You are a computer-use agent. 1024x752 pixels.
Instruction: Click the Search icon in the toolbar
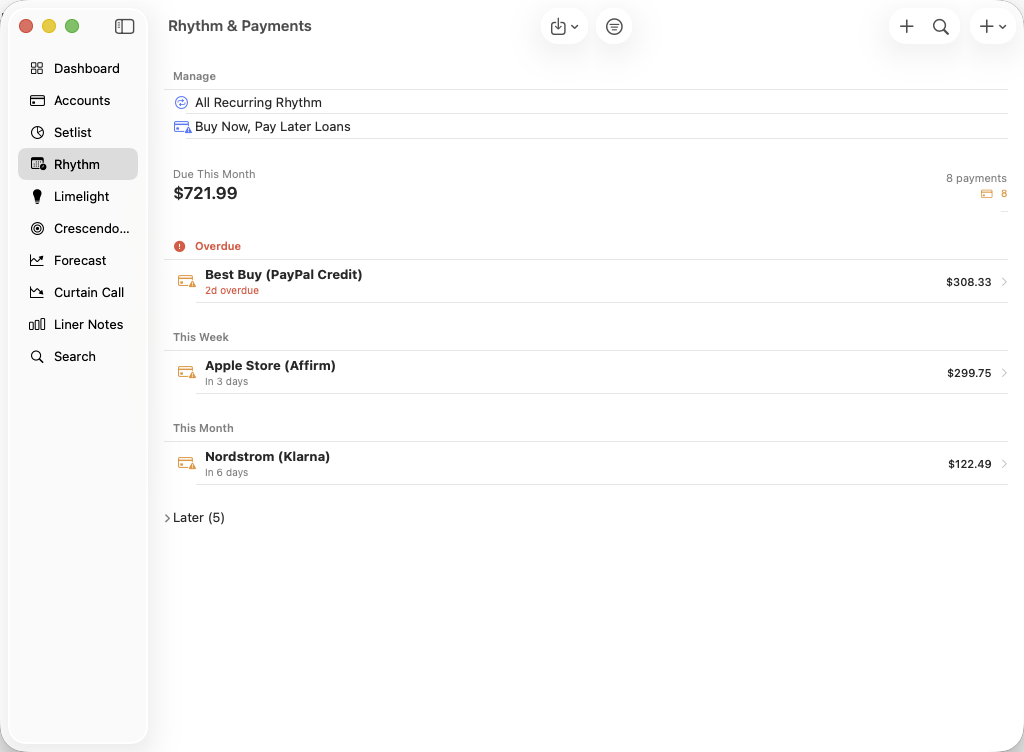point(940,26)
